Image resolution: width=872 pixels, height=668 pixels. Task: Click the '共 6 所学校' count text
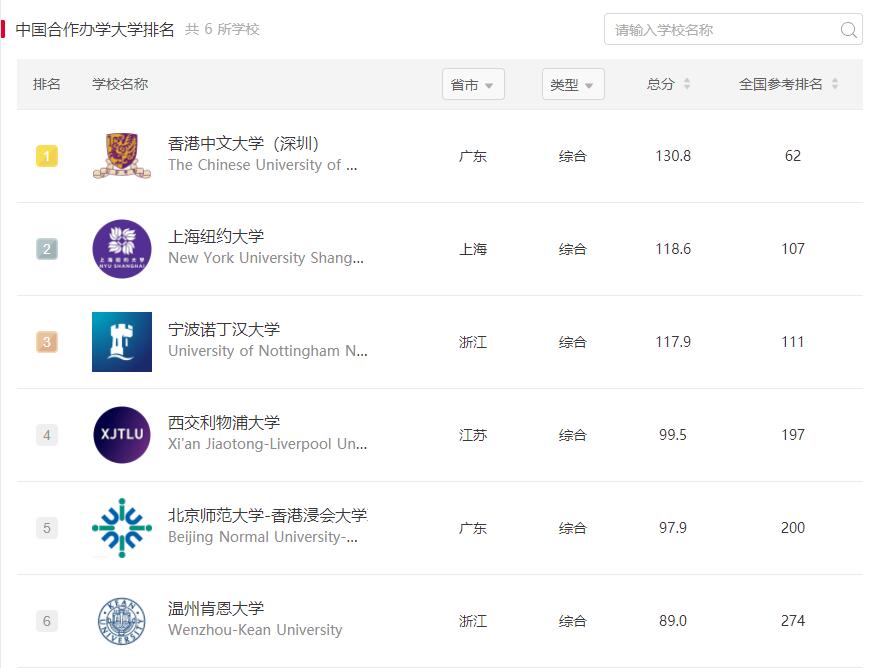(222, 29)
